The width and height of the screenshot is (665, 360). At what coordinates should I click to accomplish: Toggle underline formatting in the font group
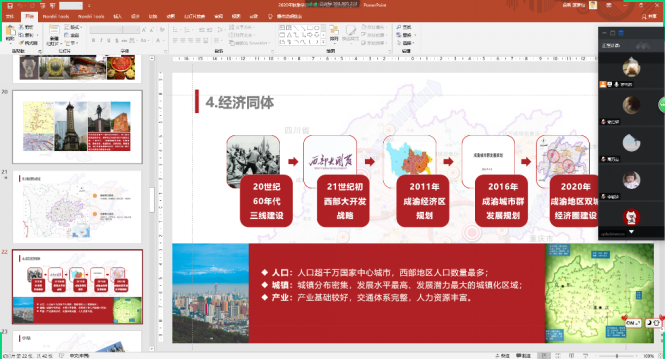point(109,41)
